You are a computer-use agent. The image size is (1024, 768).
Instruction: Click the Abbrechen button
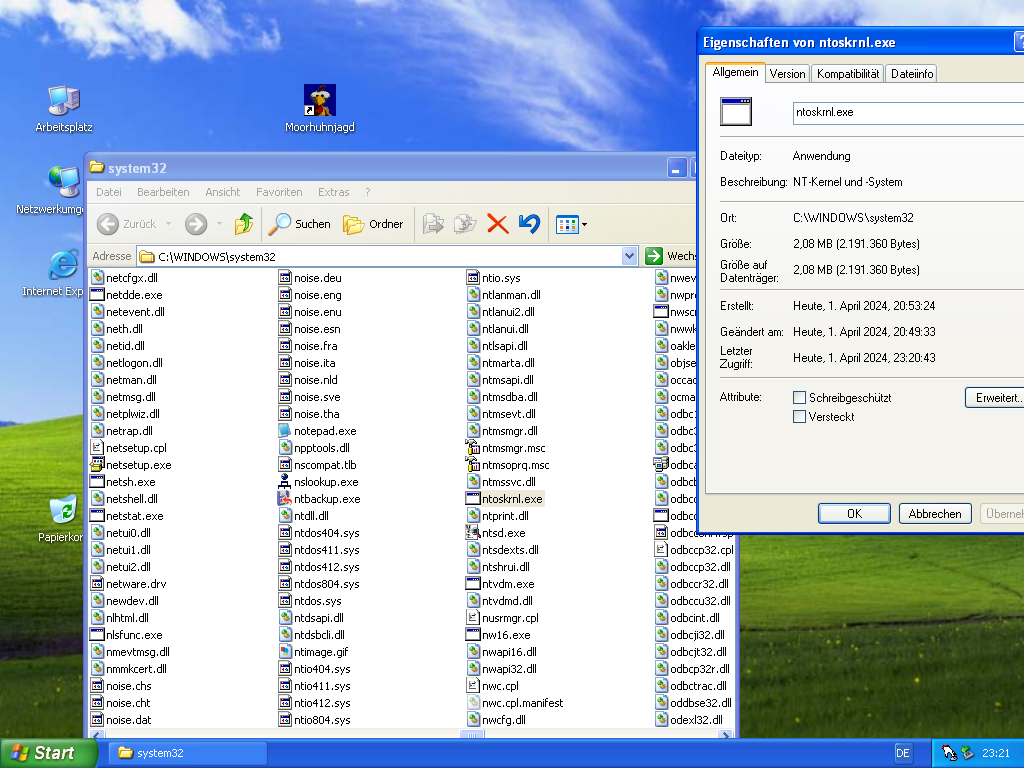(935, 513)
